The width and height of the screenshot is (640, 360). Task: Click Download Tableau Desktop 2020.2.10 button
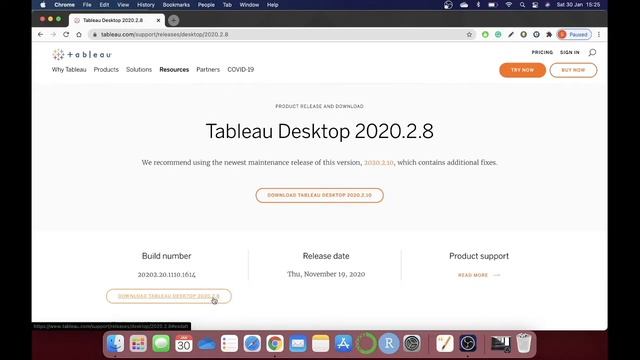click(320, 195)
